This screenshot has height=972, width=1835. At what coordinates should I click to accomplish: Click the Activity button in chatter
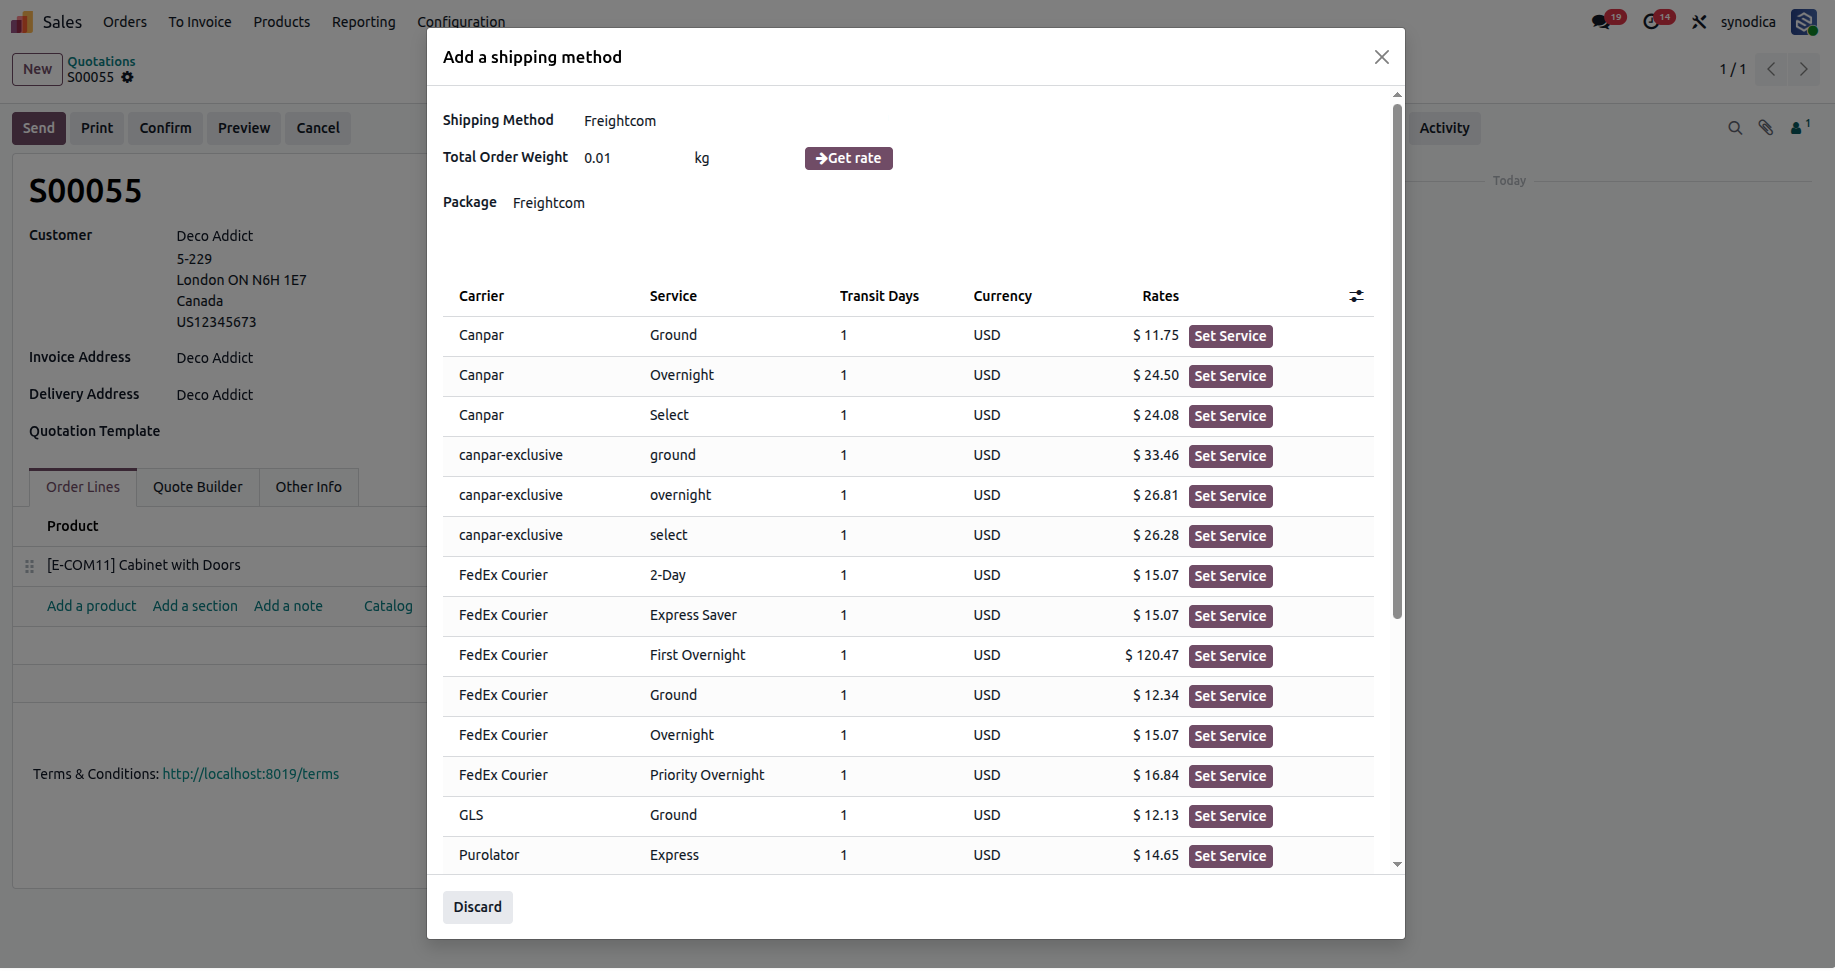click(x=1444, y=128)
